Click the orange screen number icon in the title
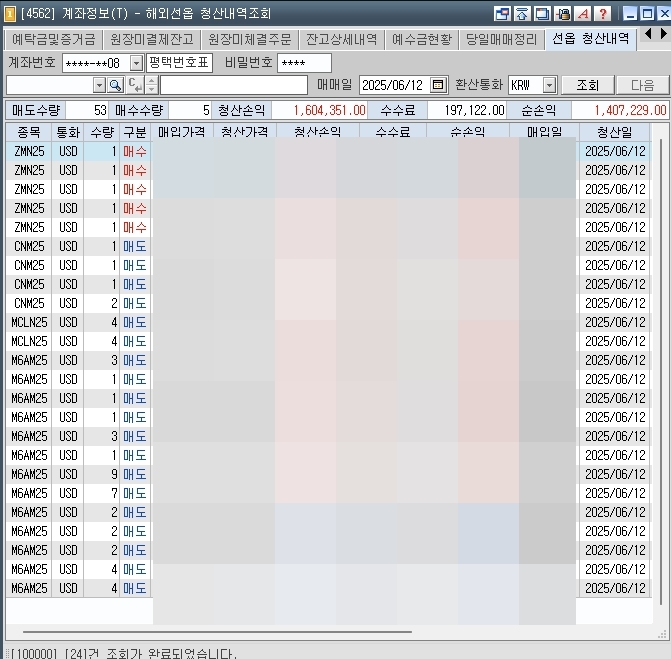The image size is (671, 659). tap(9, 14)
